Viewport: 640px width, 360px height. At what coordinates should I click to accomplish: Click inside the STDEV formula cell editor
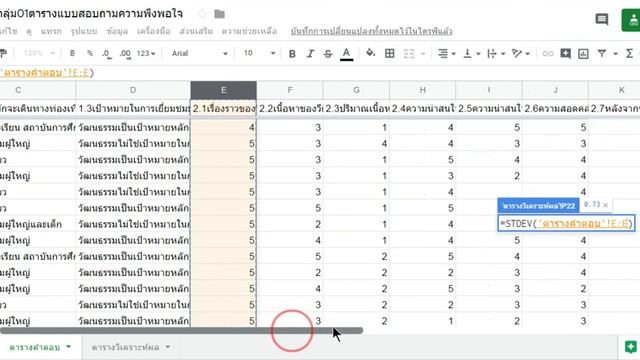(566, 224)
